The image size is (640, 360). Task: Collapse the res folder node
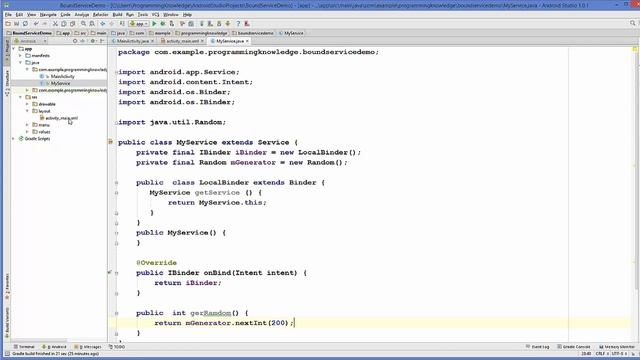pyautogui.click(x=20, y=97)
